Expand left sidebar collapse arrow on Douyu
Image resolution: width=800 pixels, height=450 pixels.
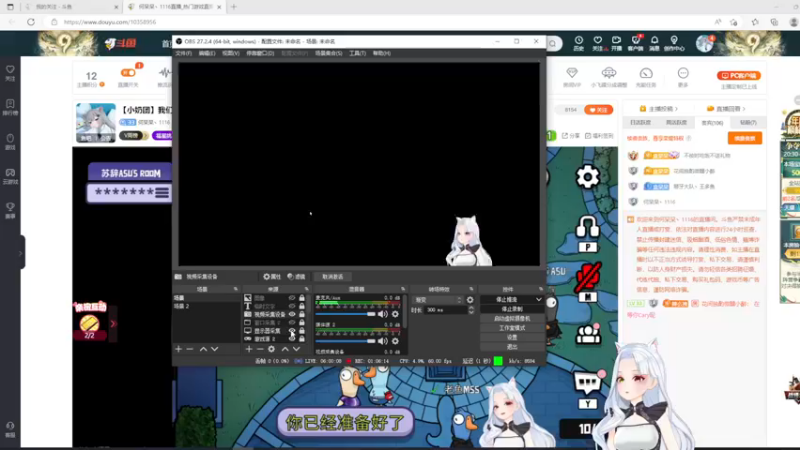pyautogui.click(x=20, y=253)
